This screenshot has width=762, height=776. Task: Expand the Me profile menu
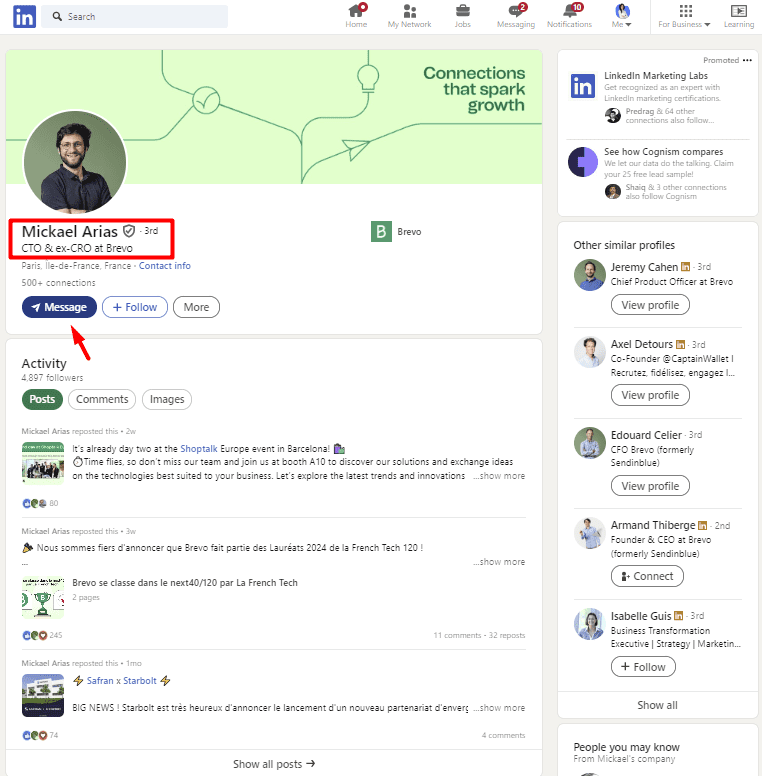pos(621,16)
